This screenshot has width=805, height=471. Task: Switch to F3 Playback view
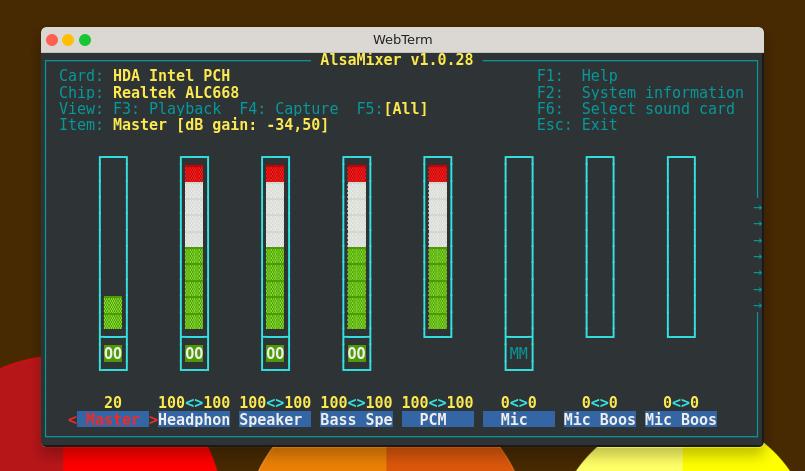(167, 109)
